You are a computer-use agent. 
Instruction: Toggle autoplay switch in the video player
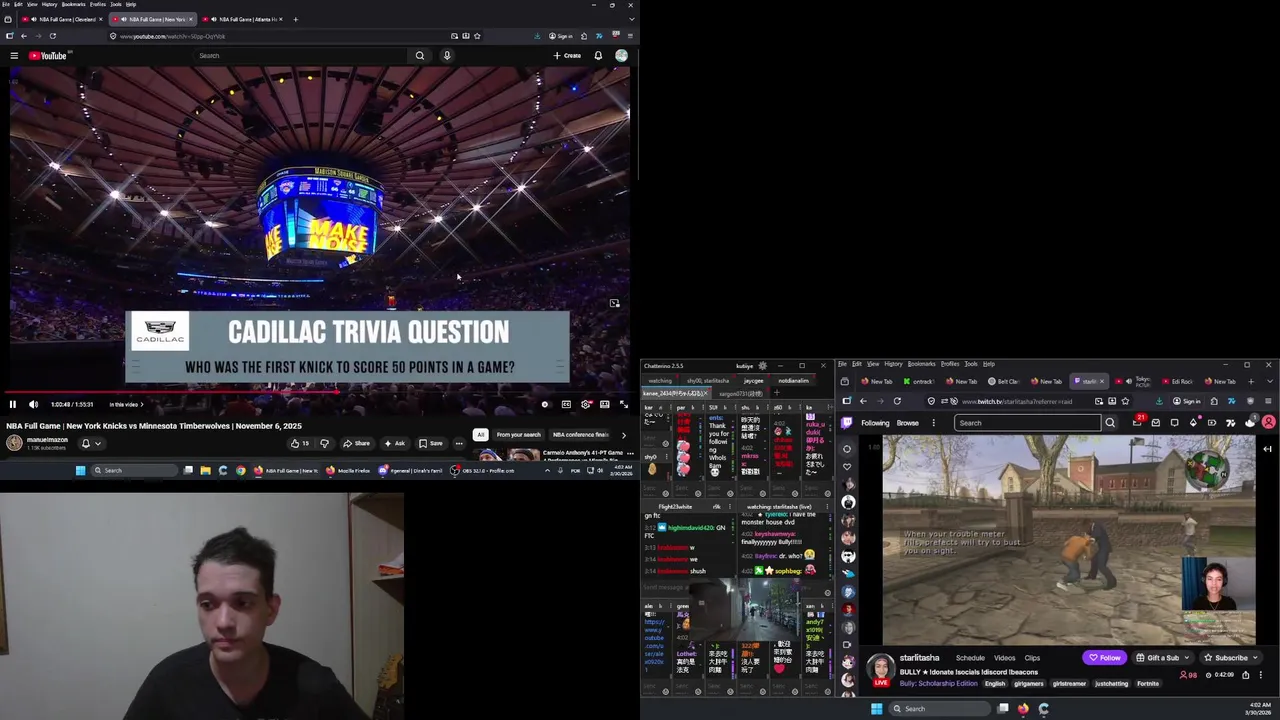point(545,404)
